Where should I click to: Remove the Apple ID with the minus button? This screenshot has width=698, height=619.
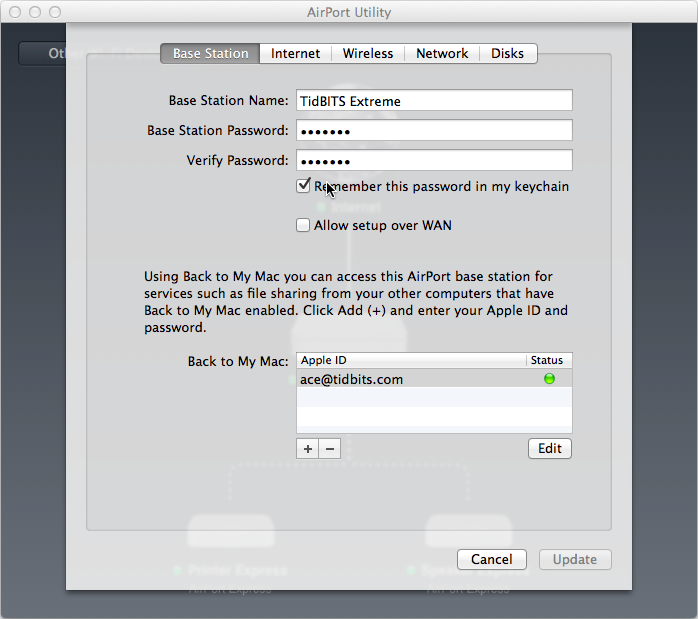pyautogui.click(x=330, y=449)
